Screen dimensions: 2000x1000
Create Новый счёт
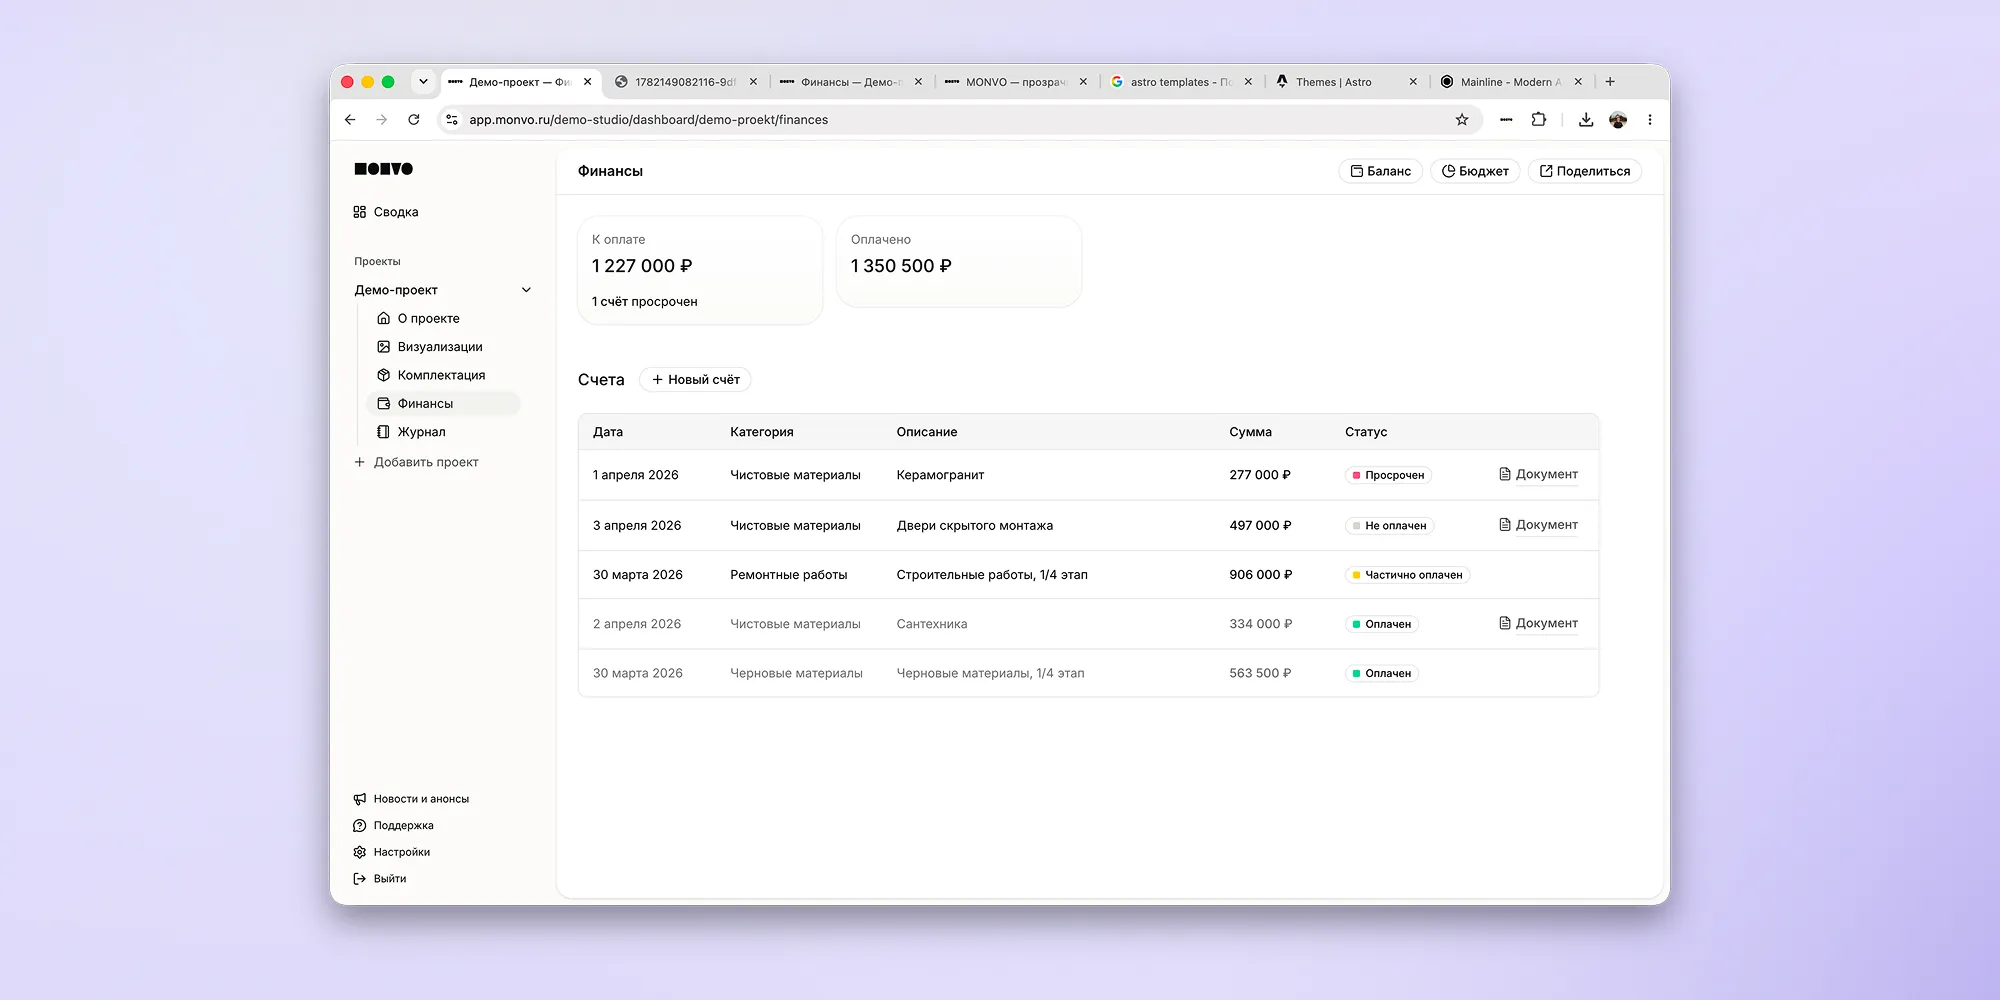coord(695,380)
